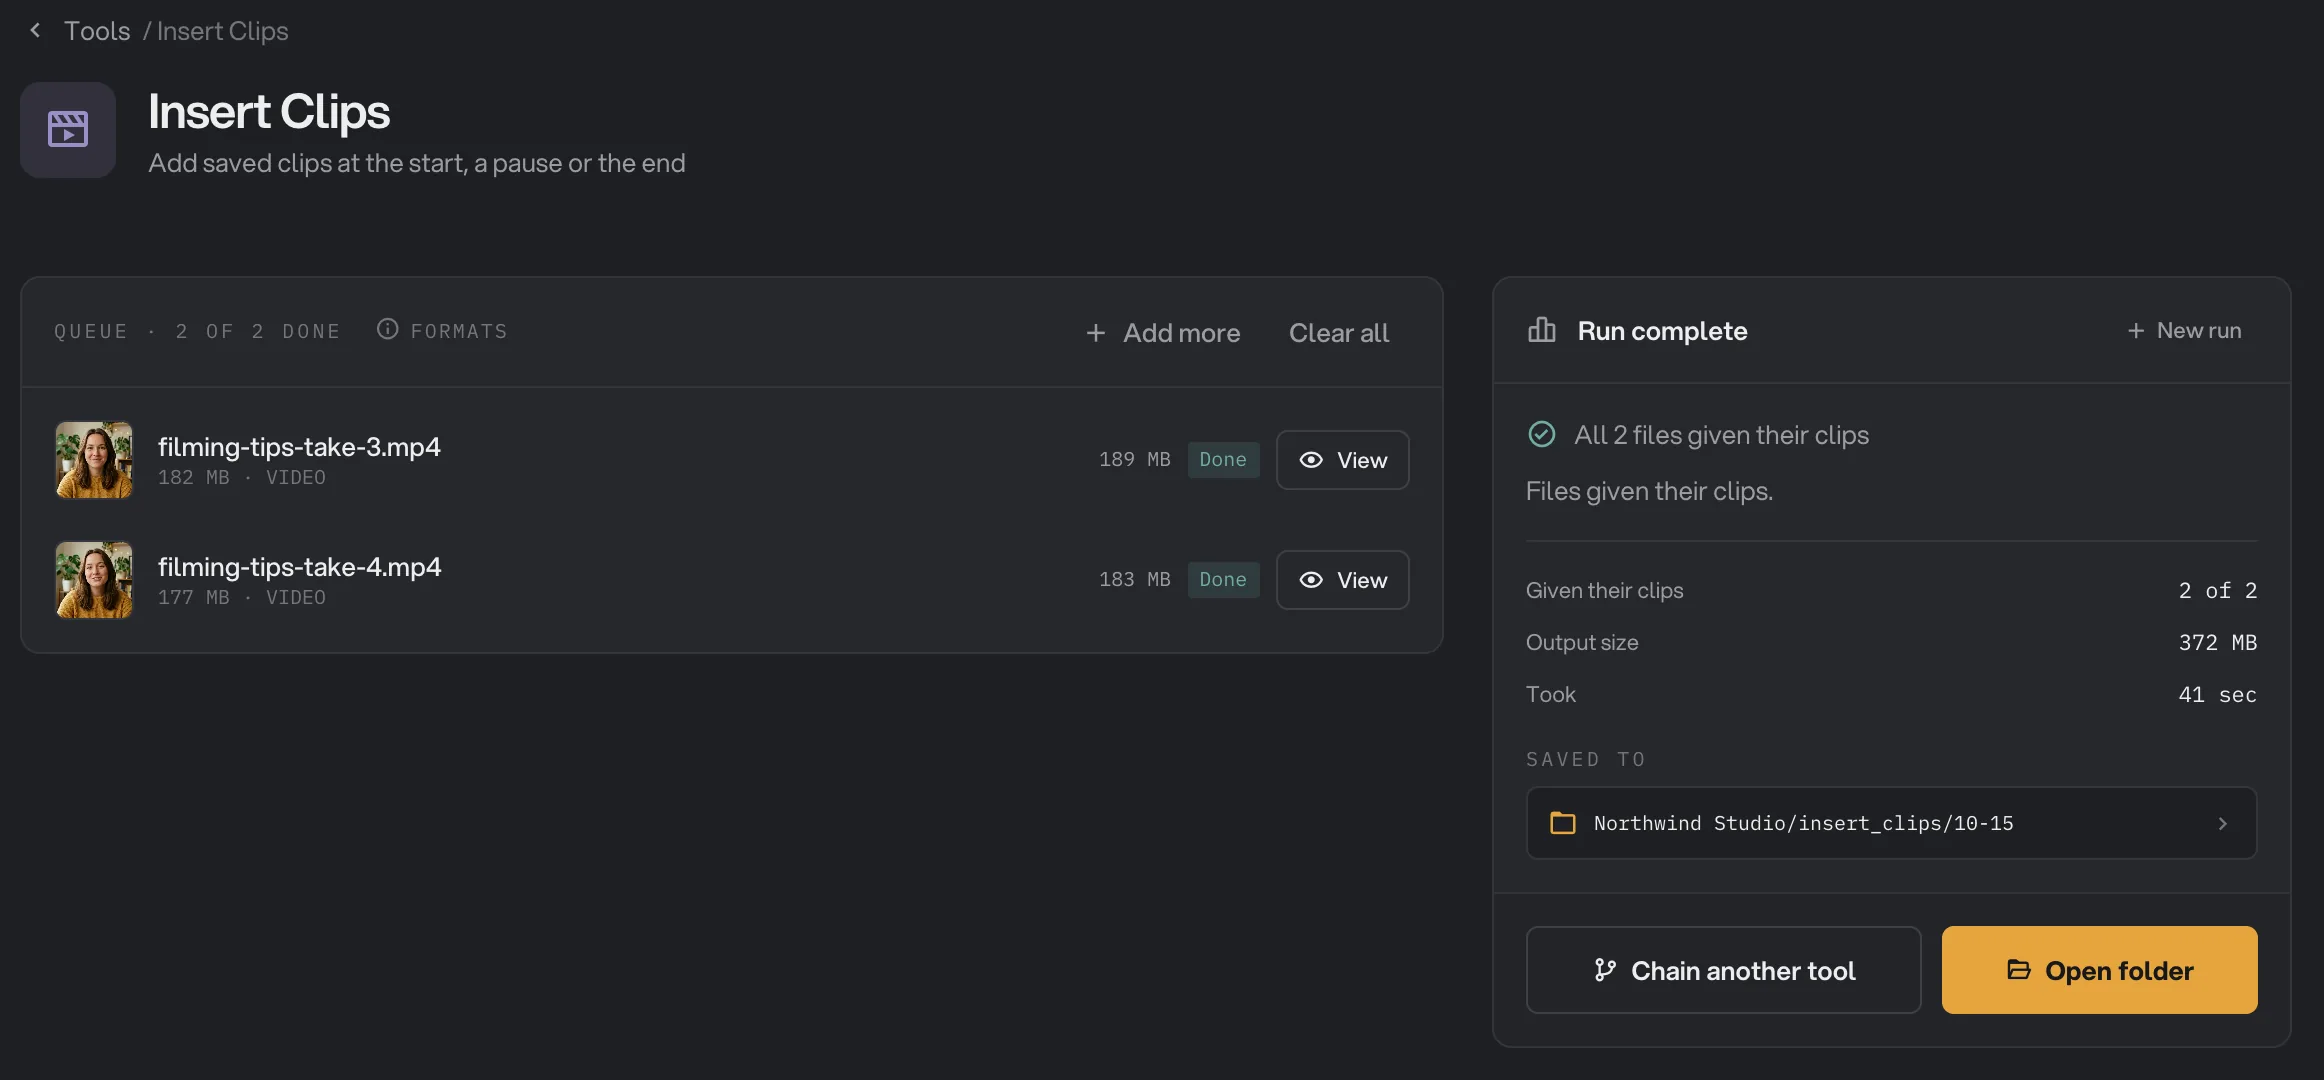Open the Northwind Studio/insert_clips/10-15 saved path
This screenshot has width=2324, height=1080.
[x=1892, y=823]
